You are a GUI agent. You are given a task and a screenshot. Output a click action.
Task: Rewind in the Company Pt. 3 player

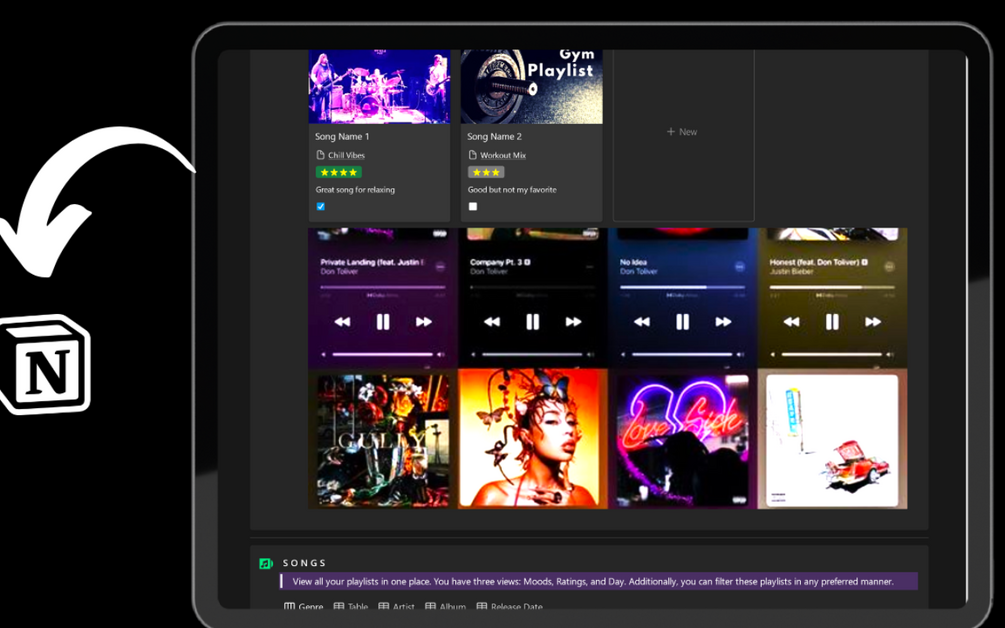492,322
